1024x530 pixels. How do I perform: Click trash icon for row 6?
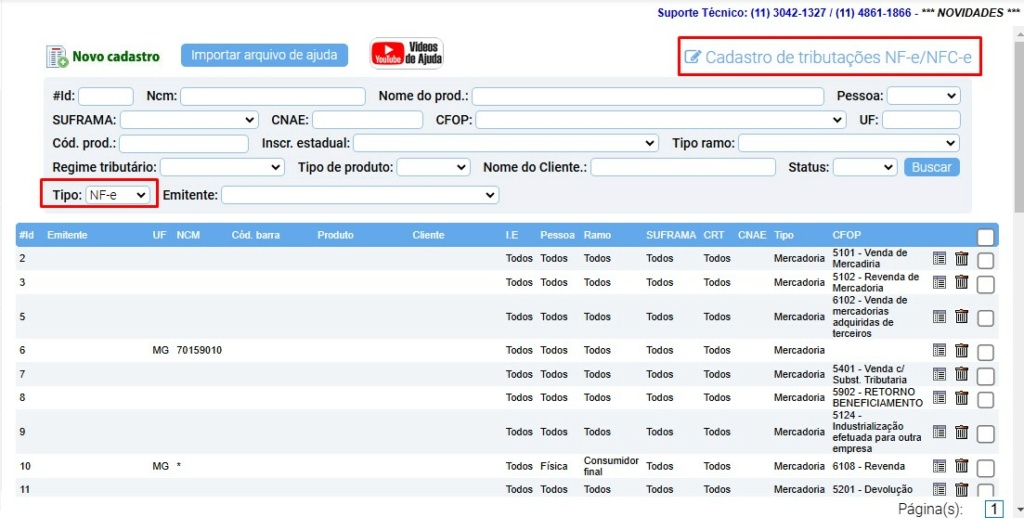pos(961,351)
